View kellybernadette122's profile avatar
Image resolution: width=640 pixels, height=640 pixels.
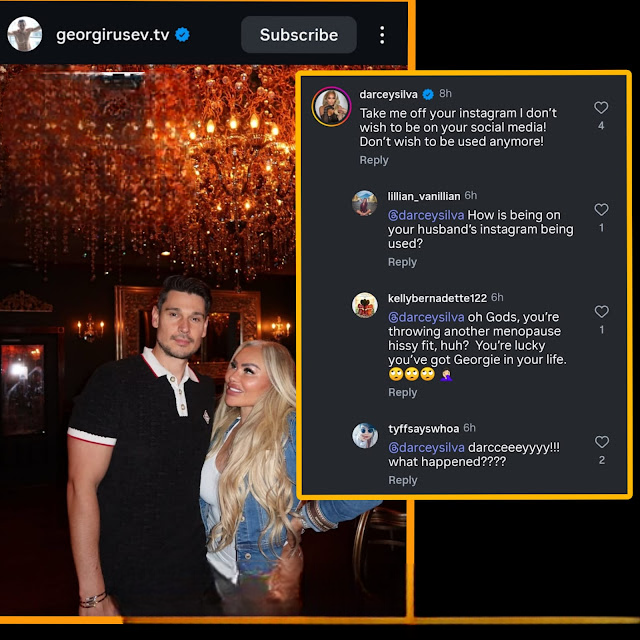point(365,305)
